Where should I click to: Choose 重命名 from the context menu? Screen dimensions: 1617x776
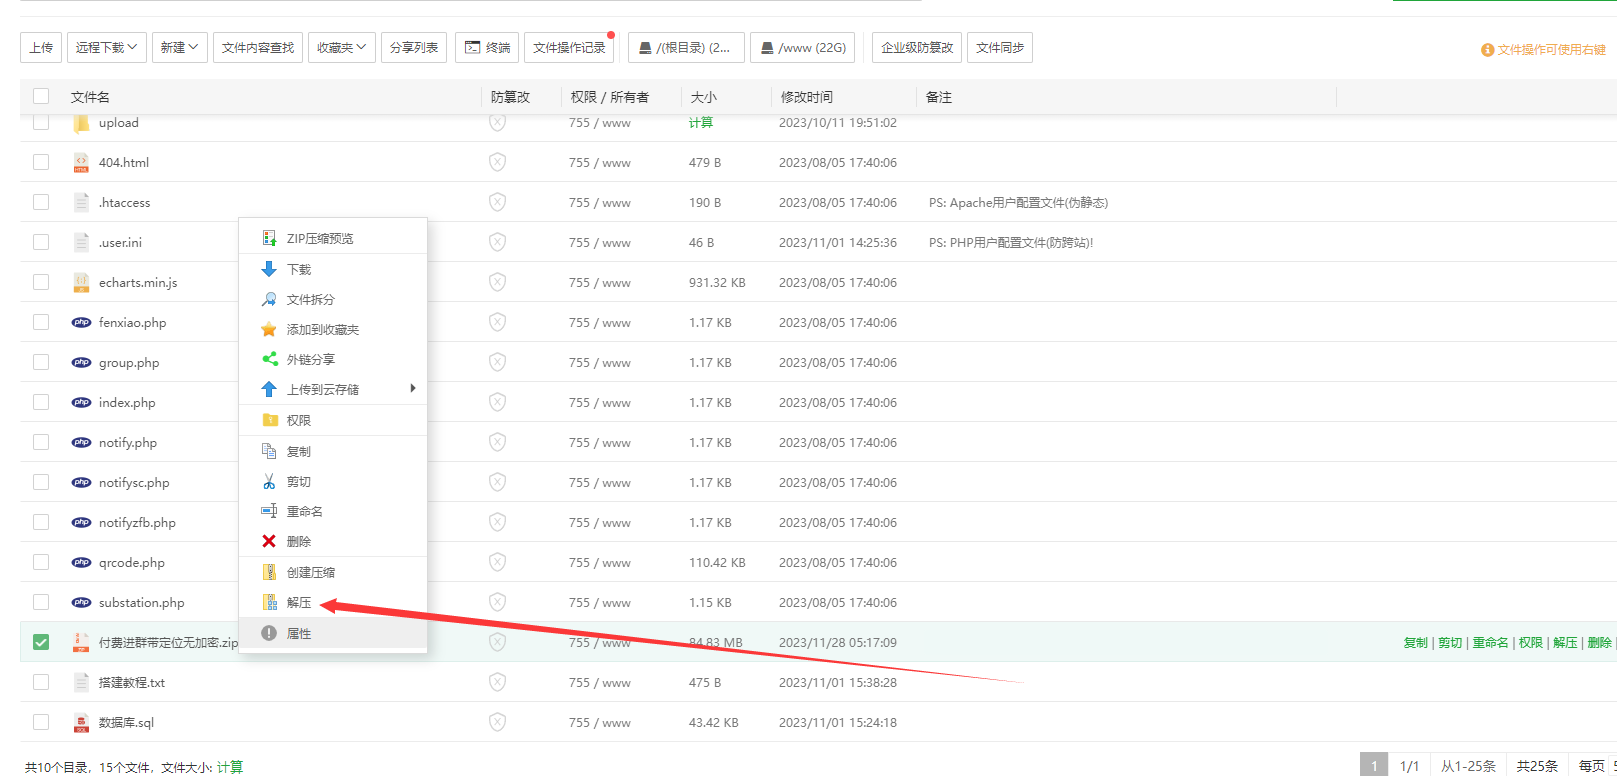click(x=333, y=511)
